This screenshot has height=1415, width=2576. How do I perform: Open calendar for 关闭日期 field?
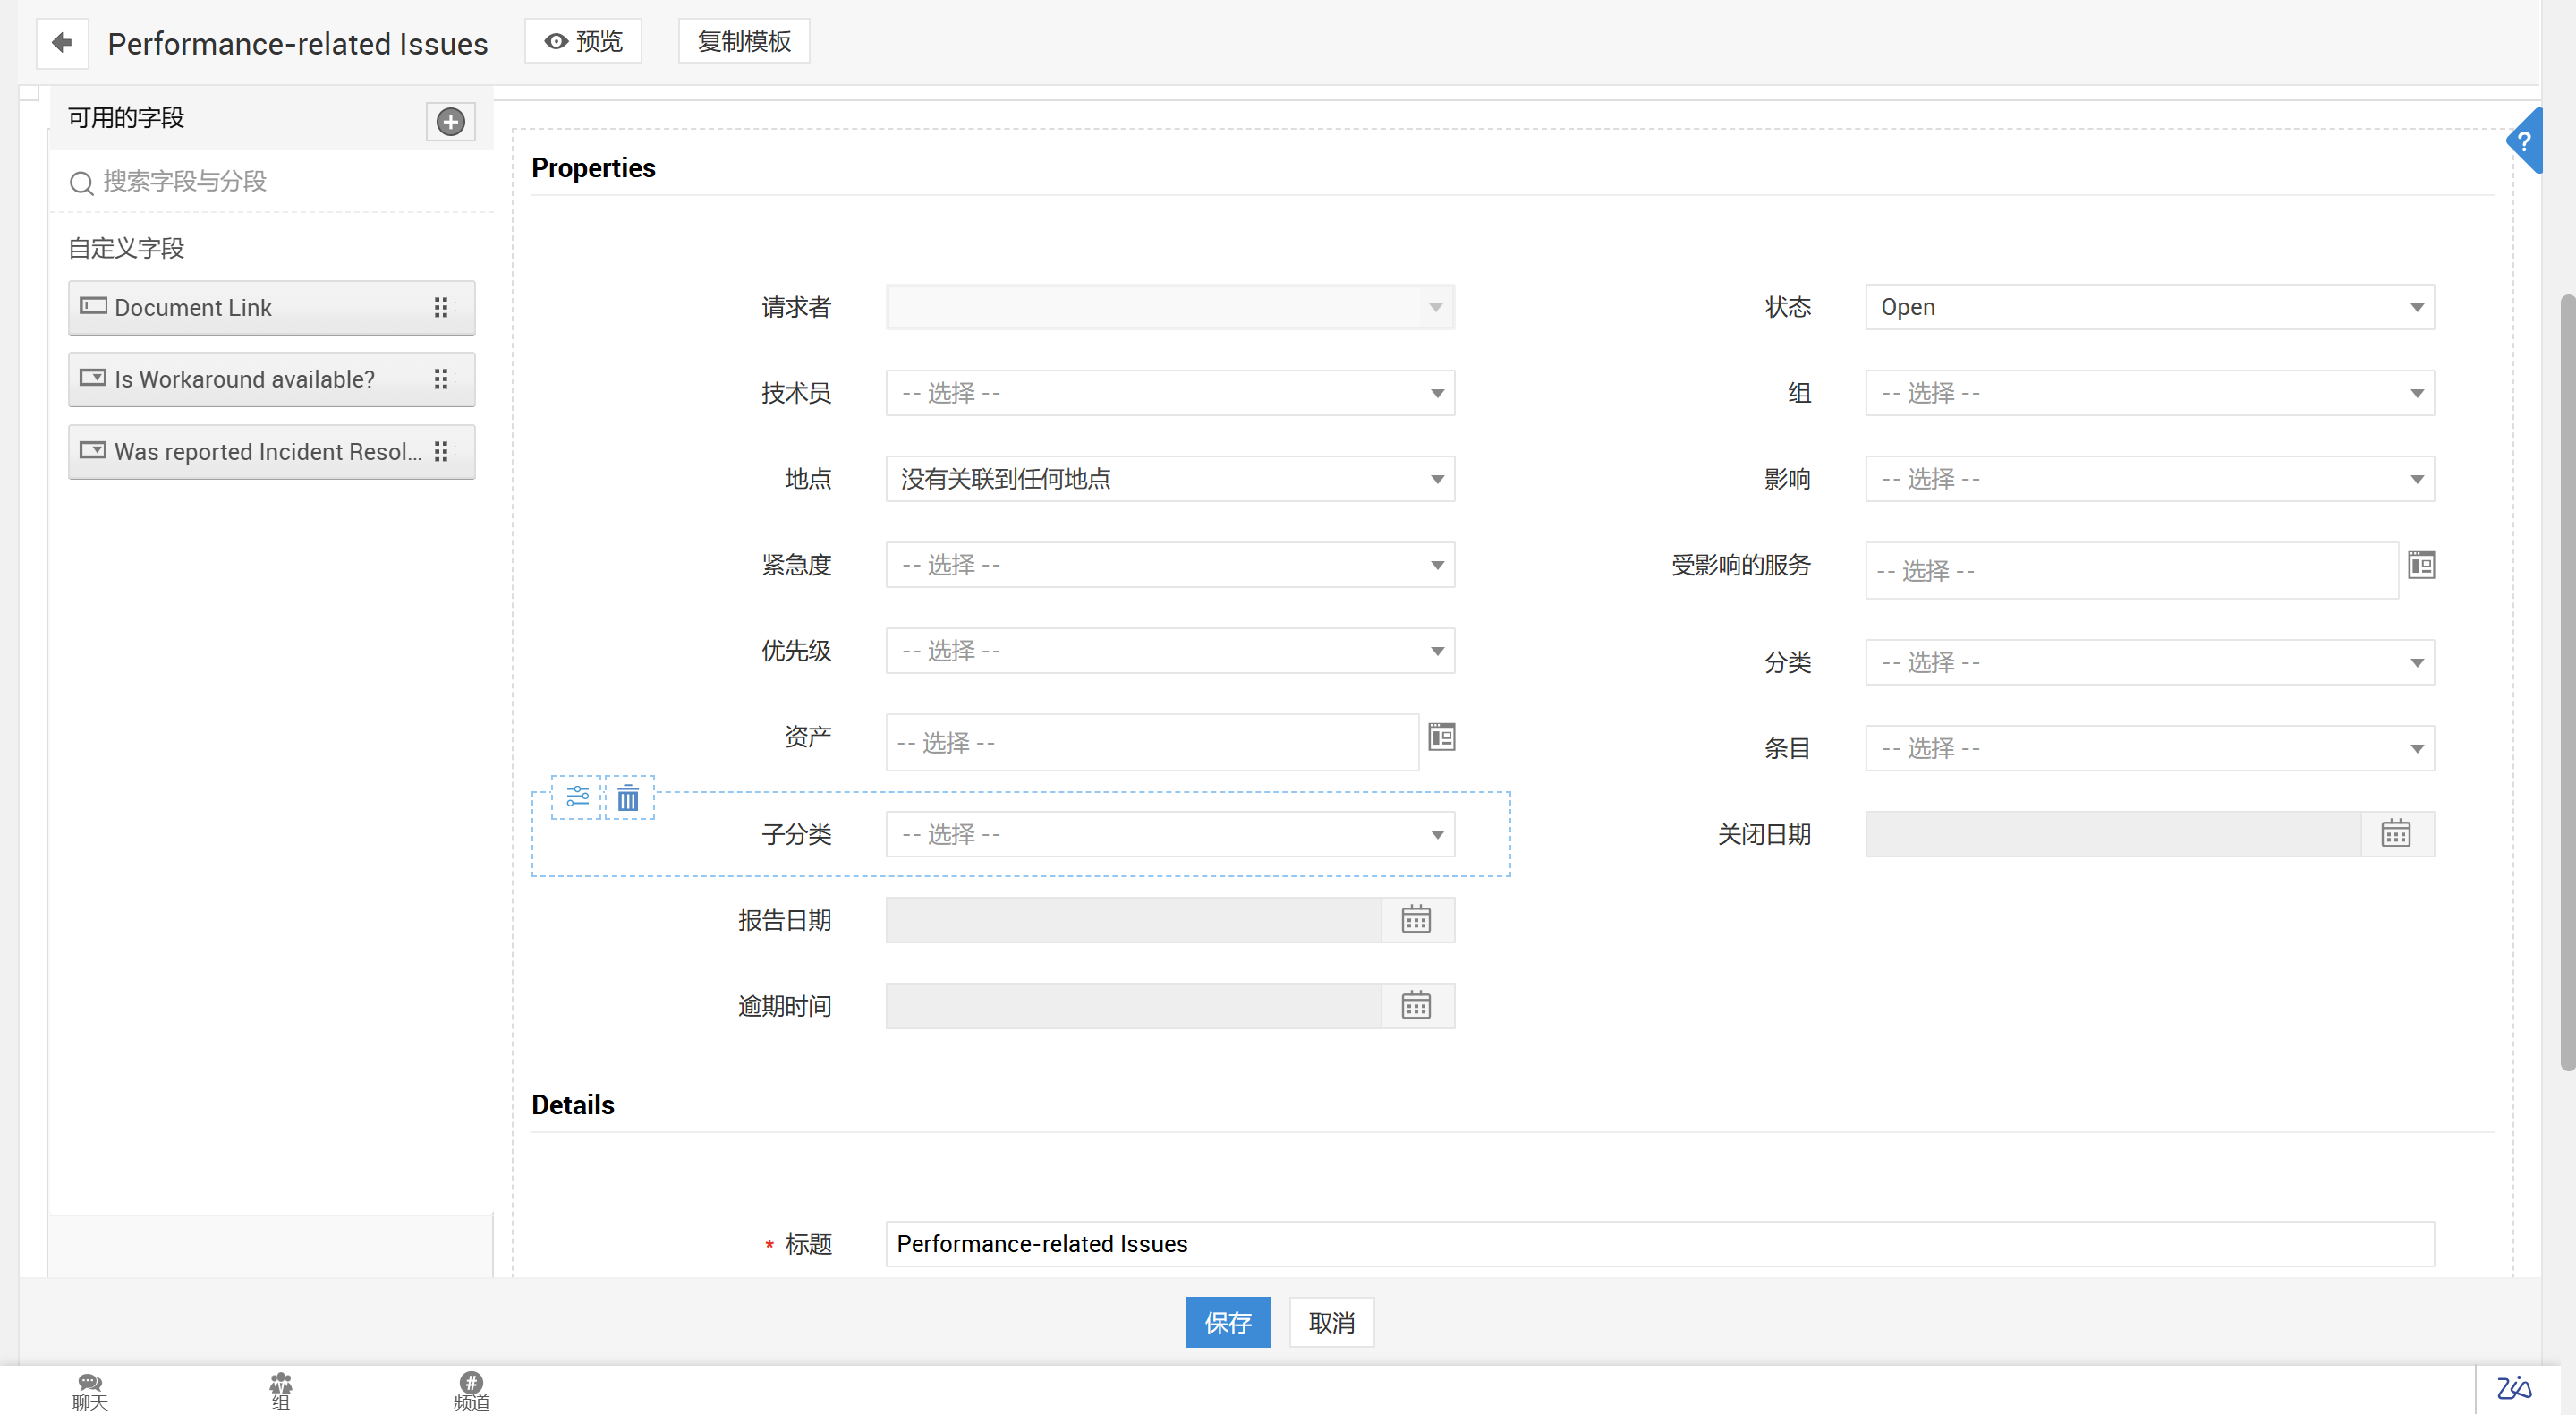click(2395, 834)
